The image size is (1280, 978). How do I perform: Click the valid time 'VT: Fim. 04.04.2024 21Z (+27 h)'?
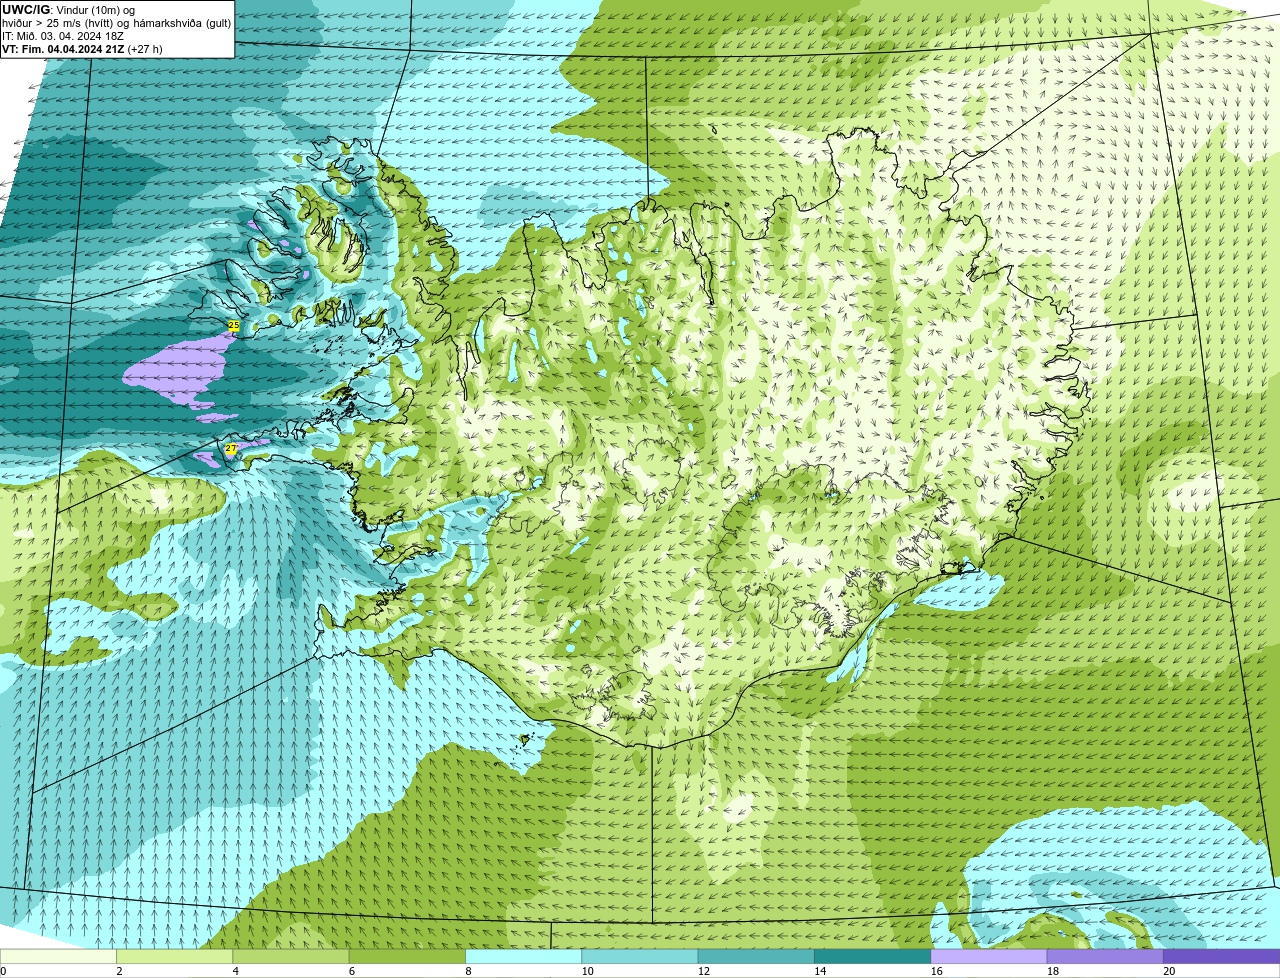[x=82, y=48]
